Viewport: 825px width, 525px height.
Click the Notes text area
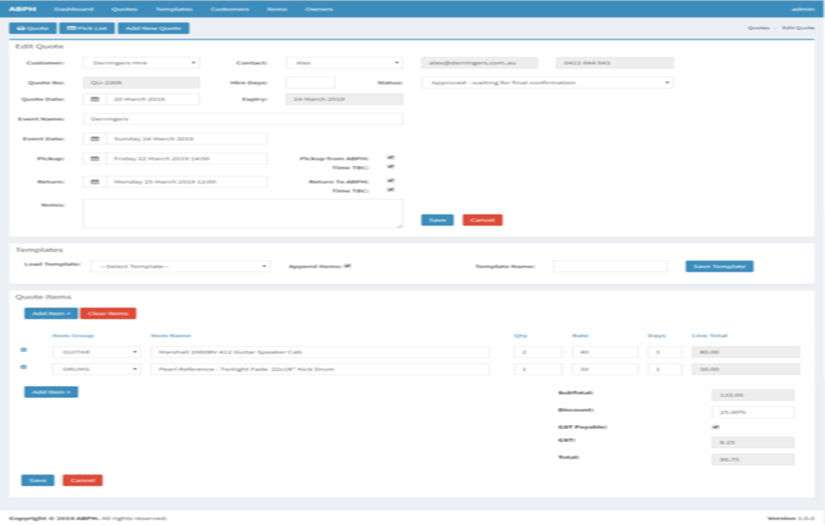(243, 214)
